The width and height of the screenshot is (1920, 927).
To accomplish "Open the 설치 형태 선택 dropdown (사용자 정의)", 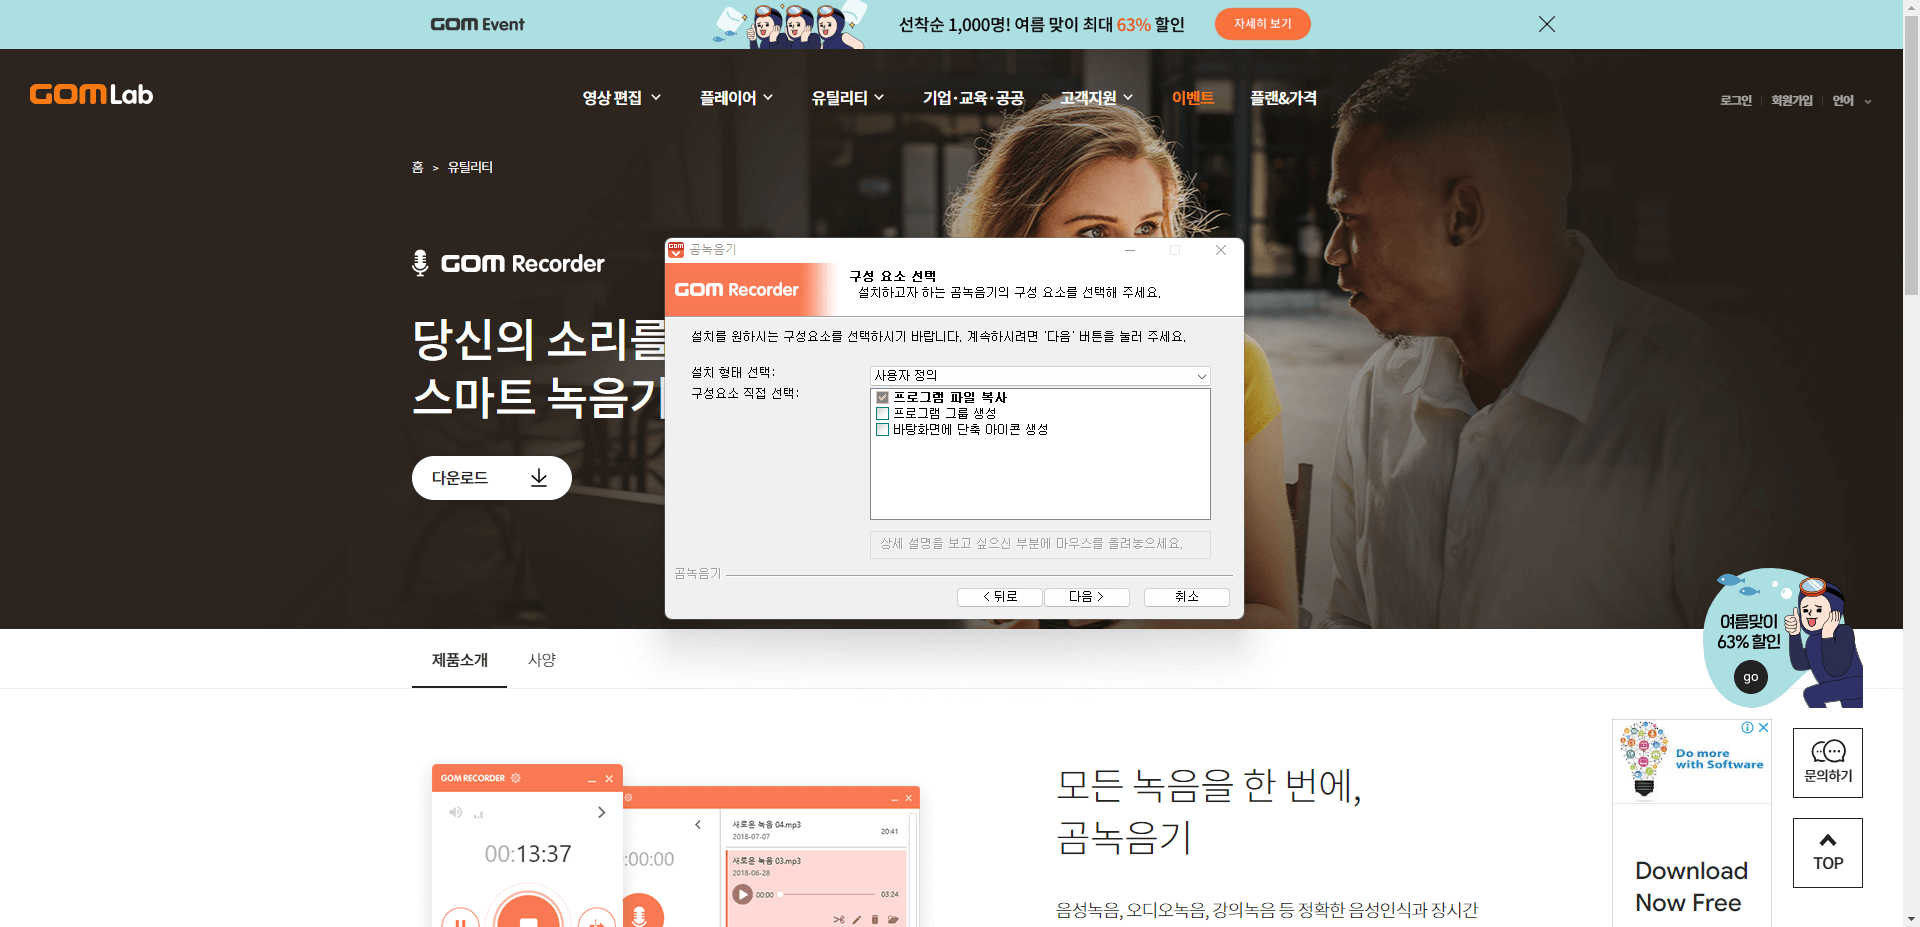I will [x=1040, y=375].
